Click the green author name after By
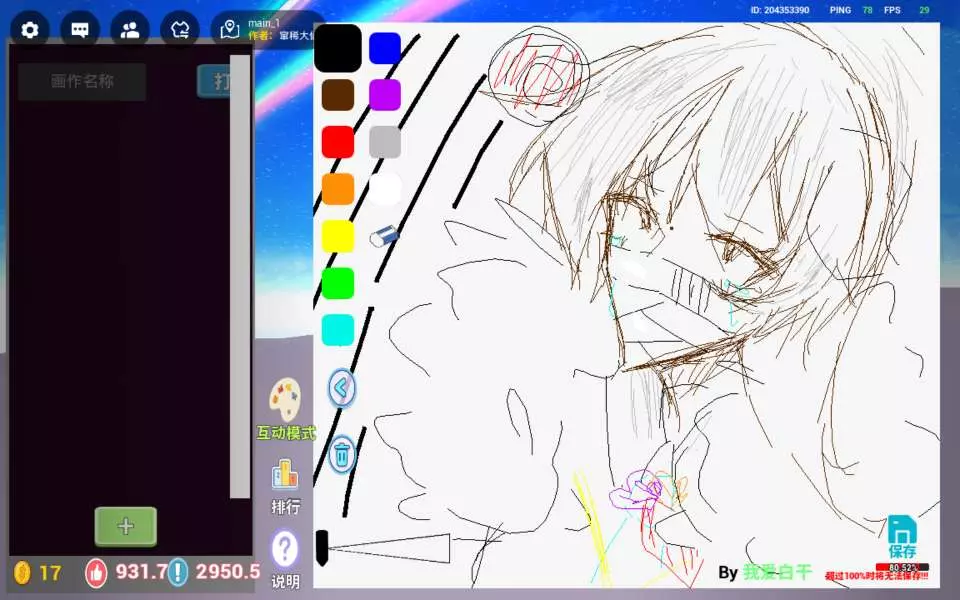The height and width of the screenshot is (600, 960). pyautogui.click(x=777, y=572)
